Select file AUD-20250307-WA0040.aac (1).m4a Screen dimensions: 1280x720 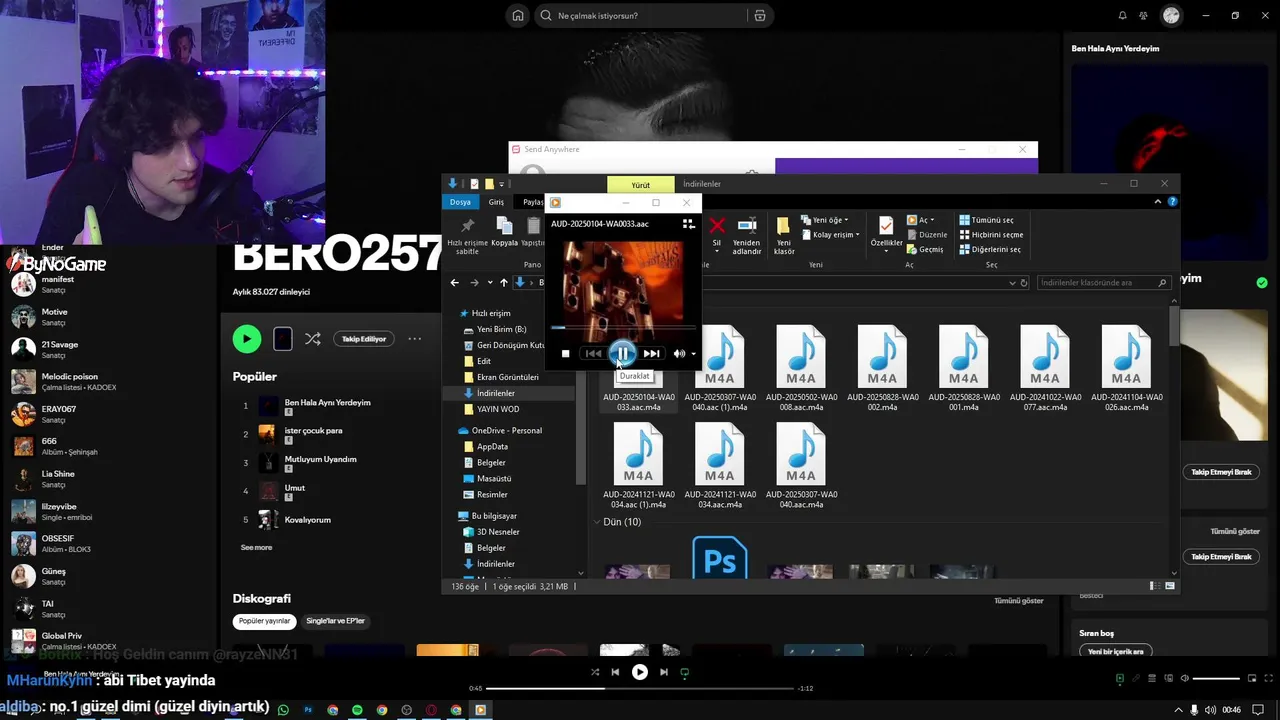[x=719, y=369]
